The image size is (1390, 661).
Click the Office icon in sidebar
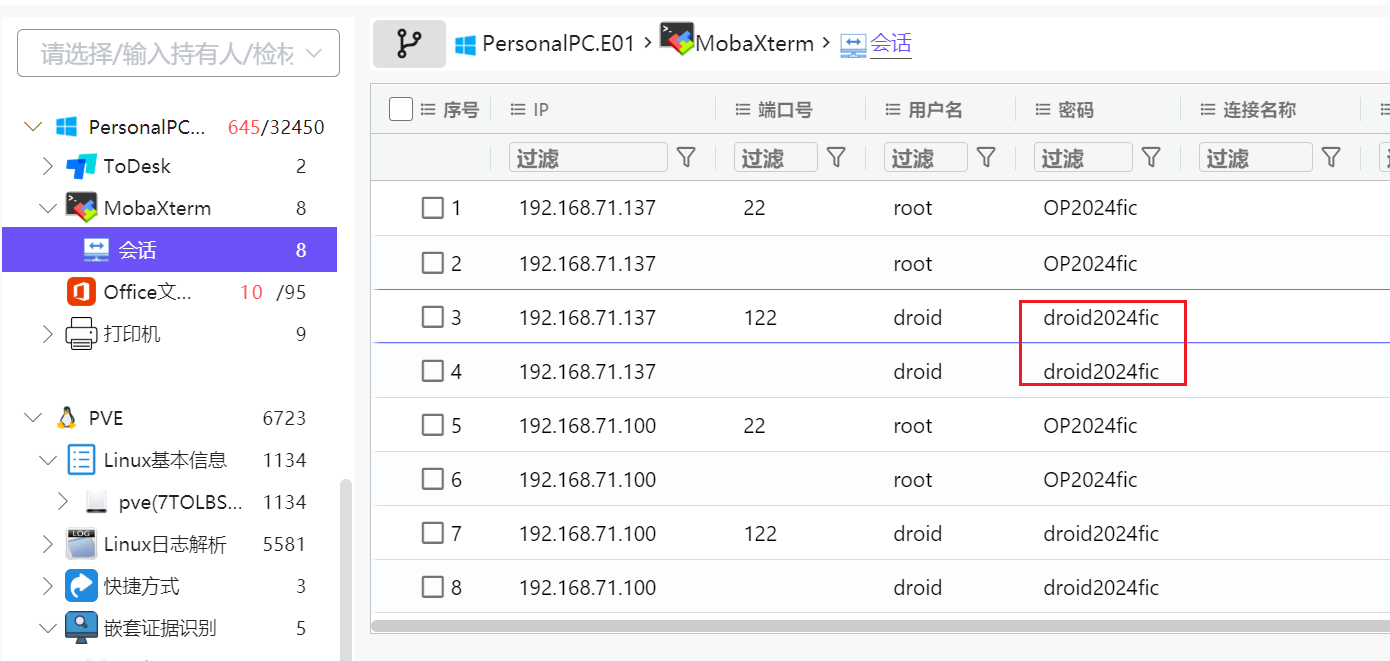point(81,292)
